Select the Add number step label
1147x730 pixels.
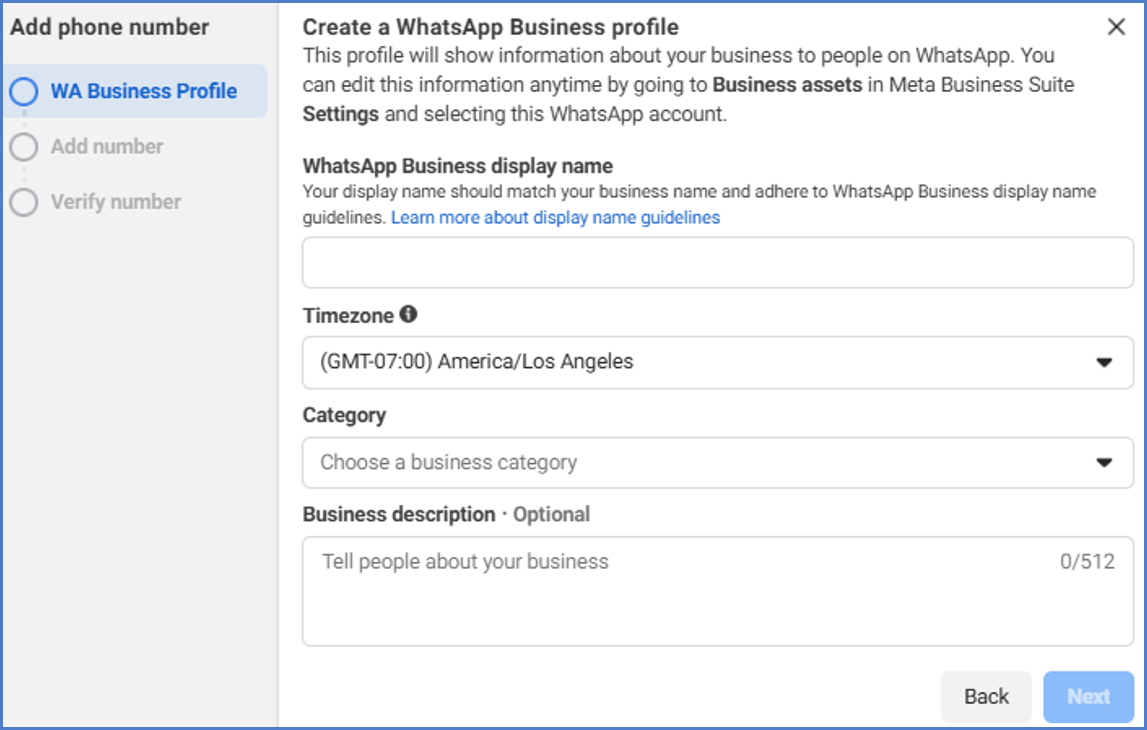[x=107, y=146]
